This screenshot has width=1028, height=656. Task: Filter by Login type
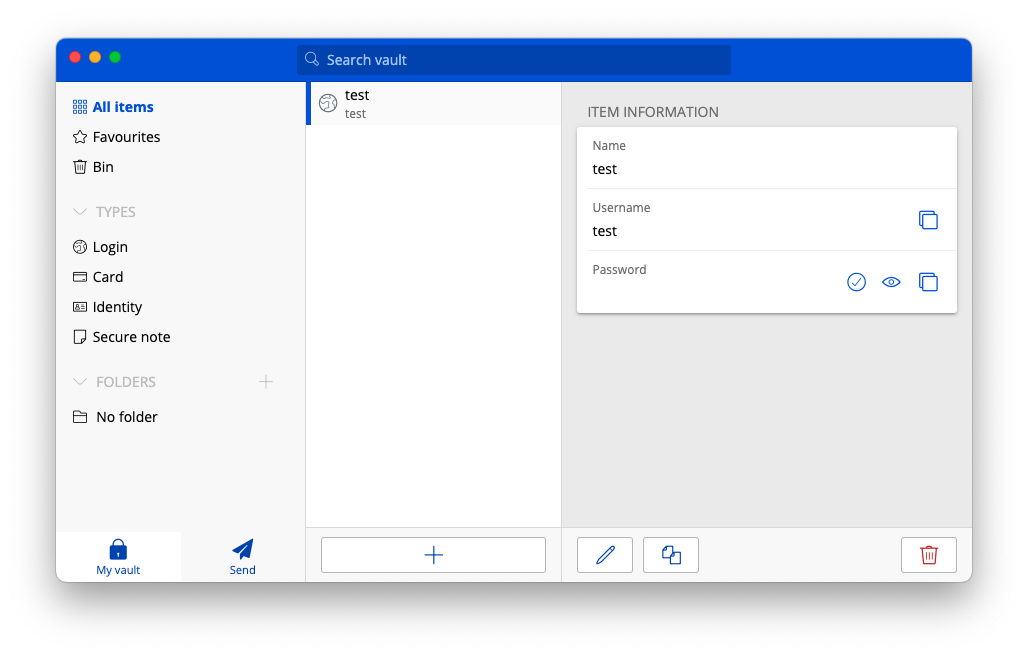[x=100, y=247]
